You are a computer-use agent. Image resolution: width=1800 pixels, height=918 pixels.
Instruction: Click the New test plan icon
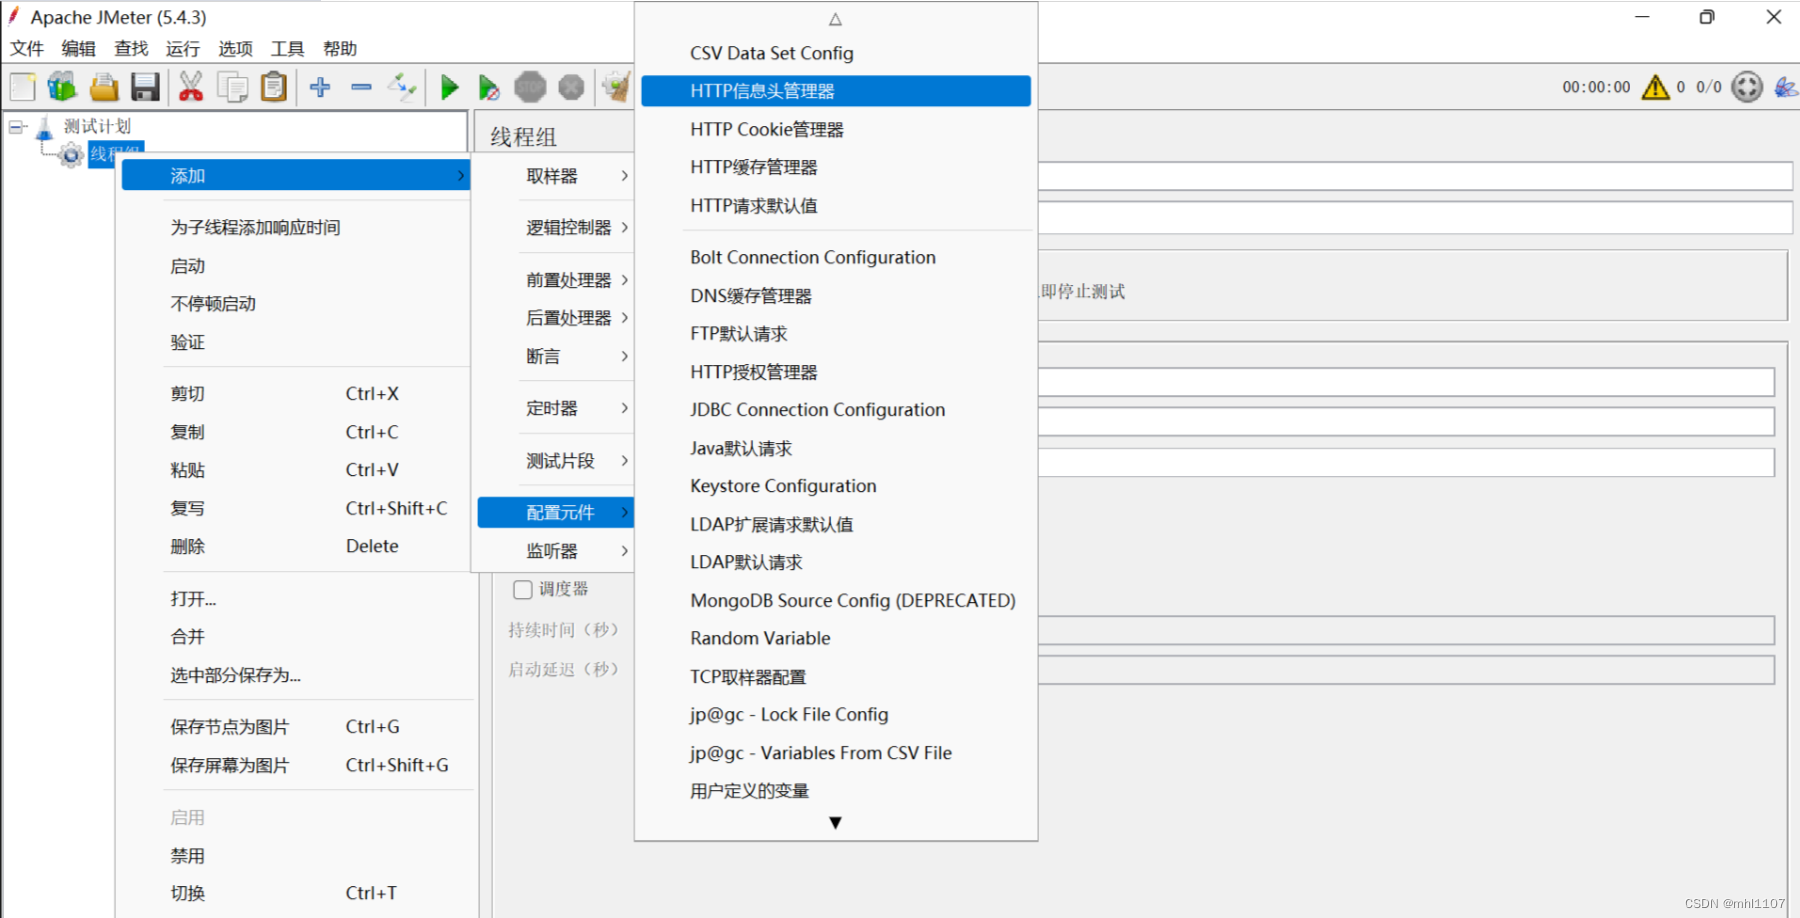22,88
